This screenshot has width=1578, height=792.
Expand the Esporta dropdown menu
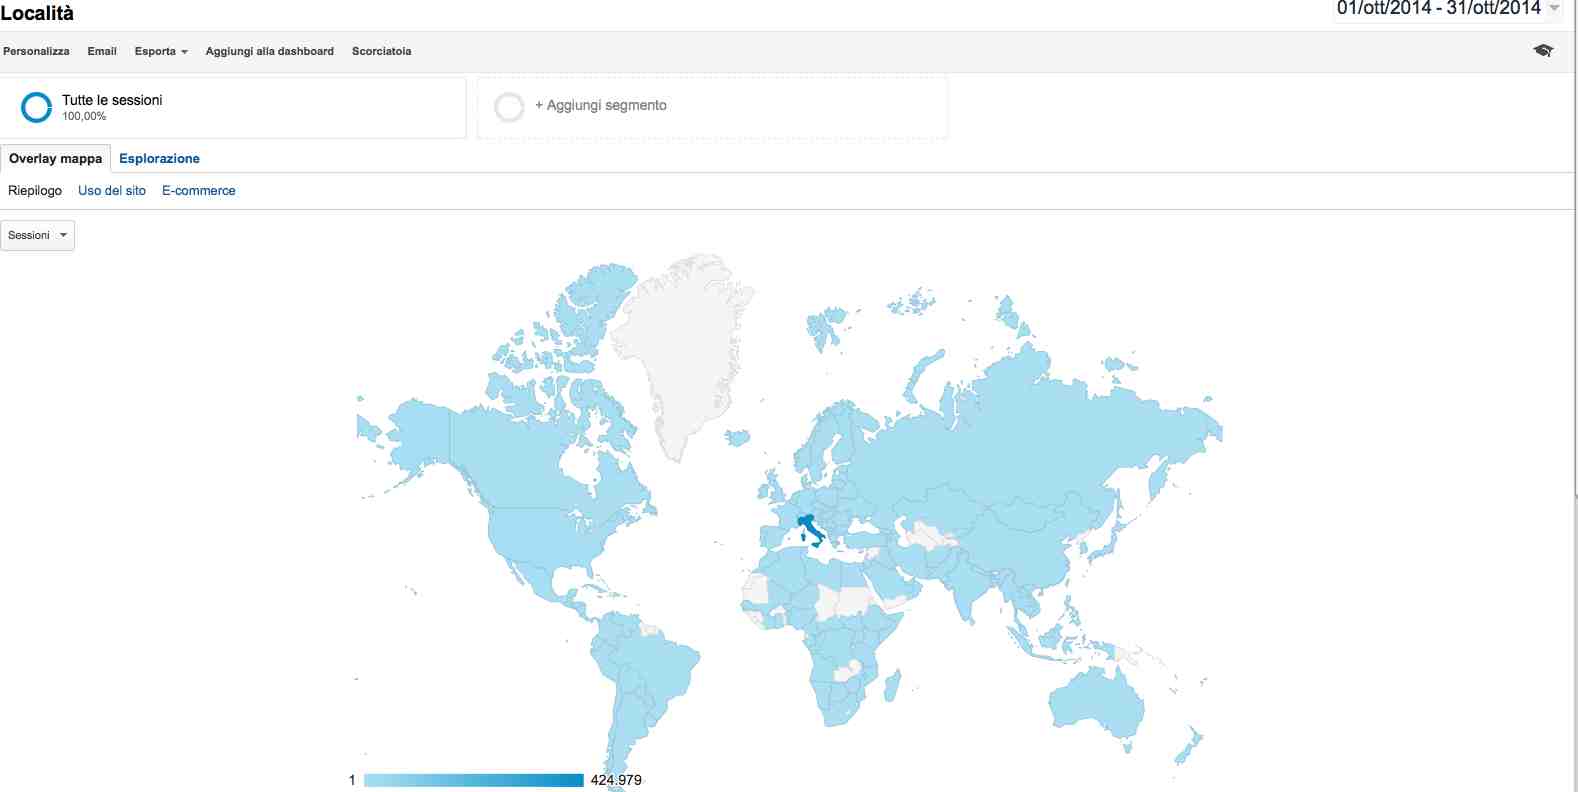[x=161, y=51]
